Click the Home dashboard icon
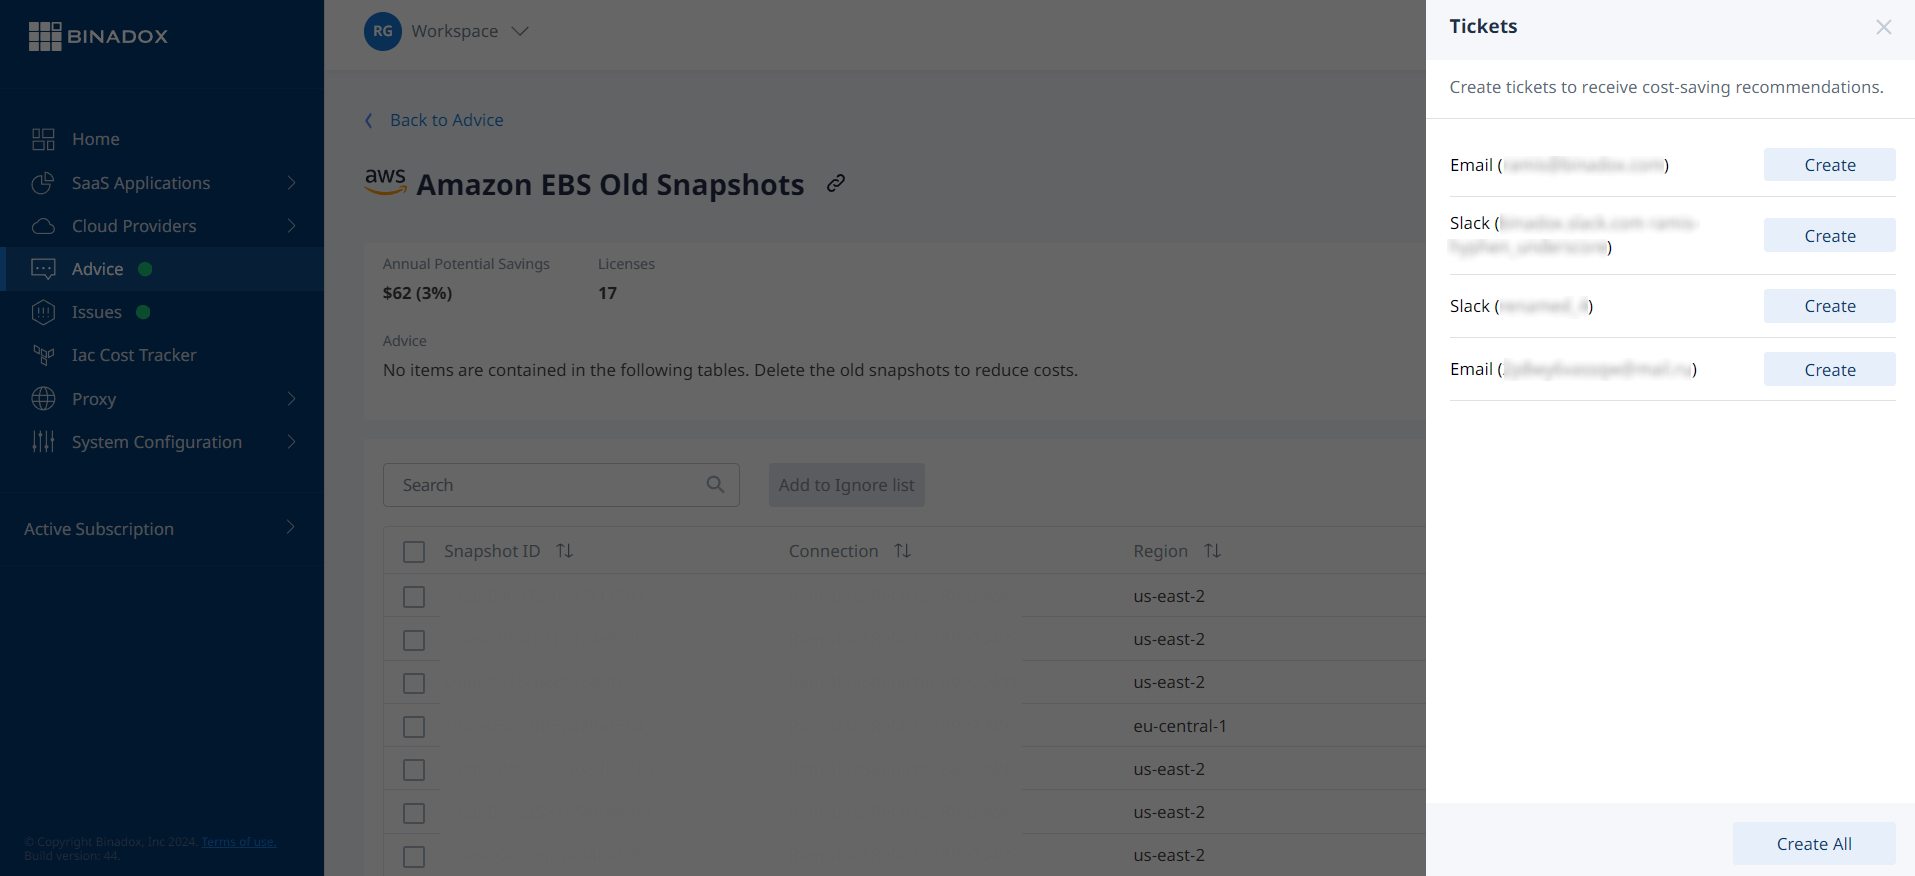 click(x=43, y=139)
